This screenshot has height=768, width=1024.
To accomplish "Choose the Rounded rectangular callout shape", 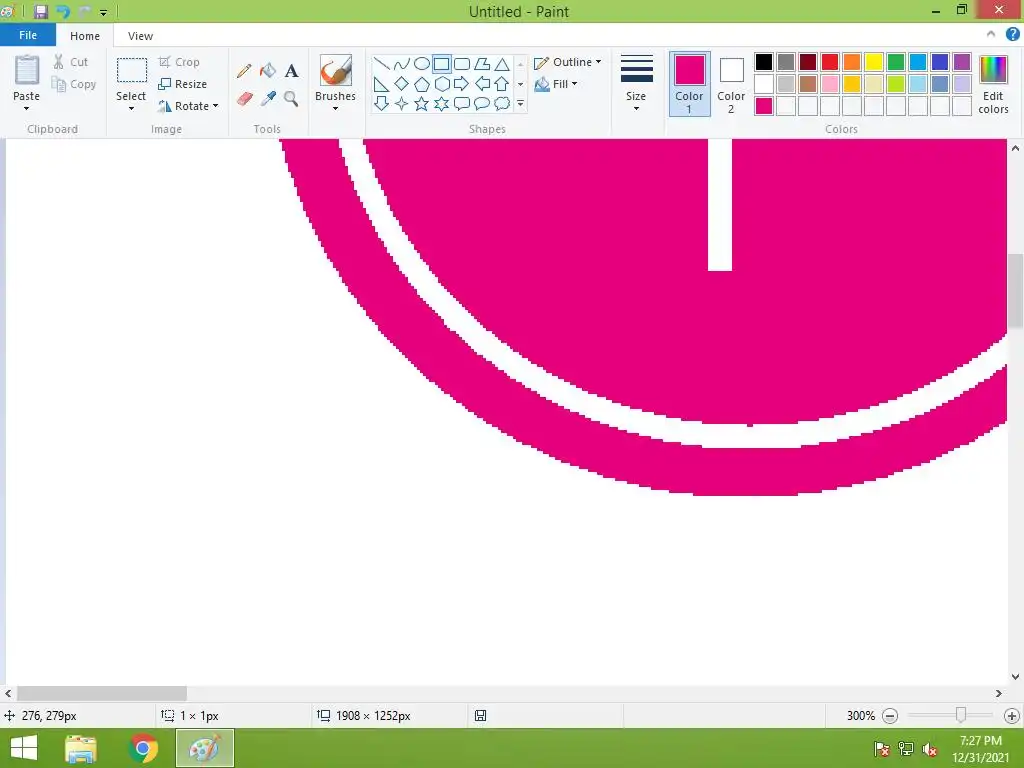I will click(x=462, y=103).
